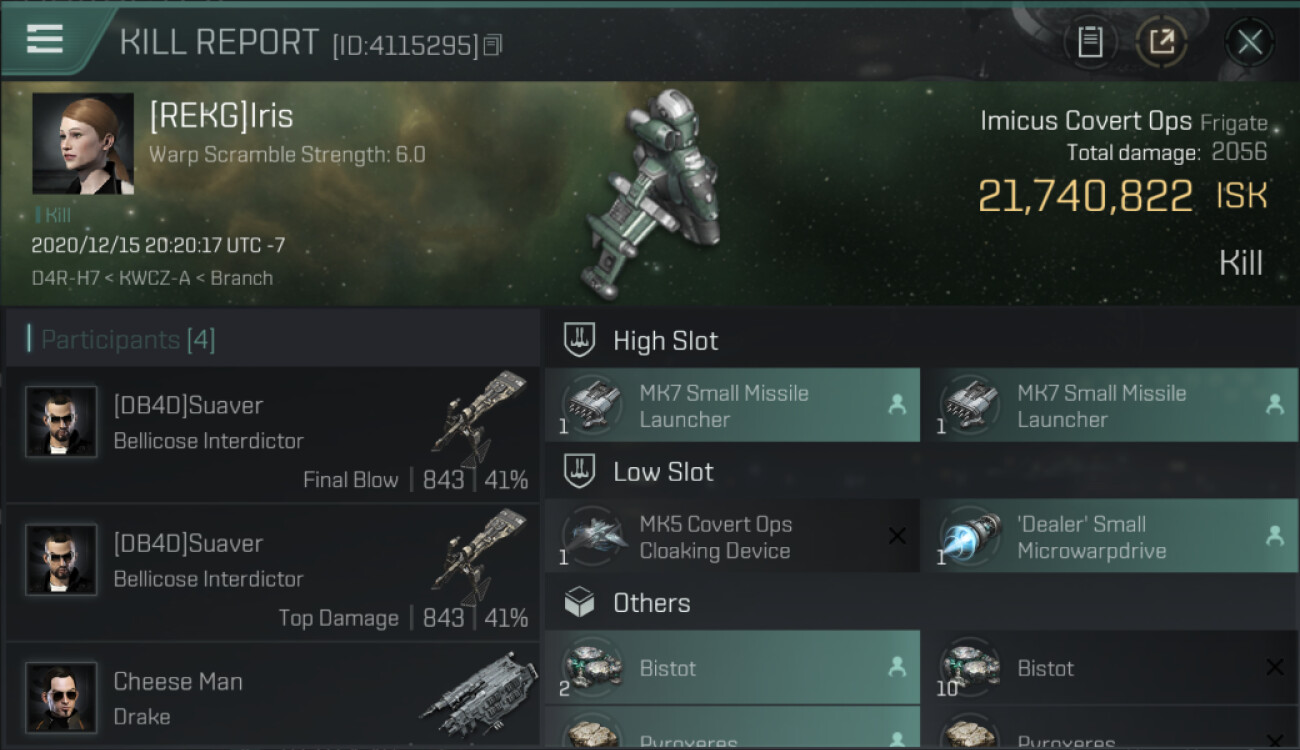The height and width of the screenshot is (750, 1300).
Task: Copy the kill report ID icon
Action: coord(492,46)
